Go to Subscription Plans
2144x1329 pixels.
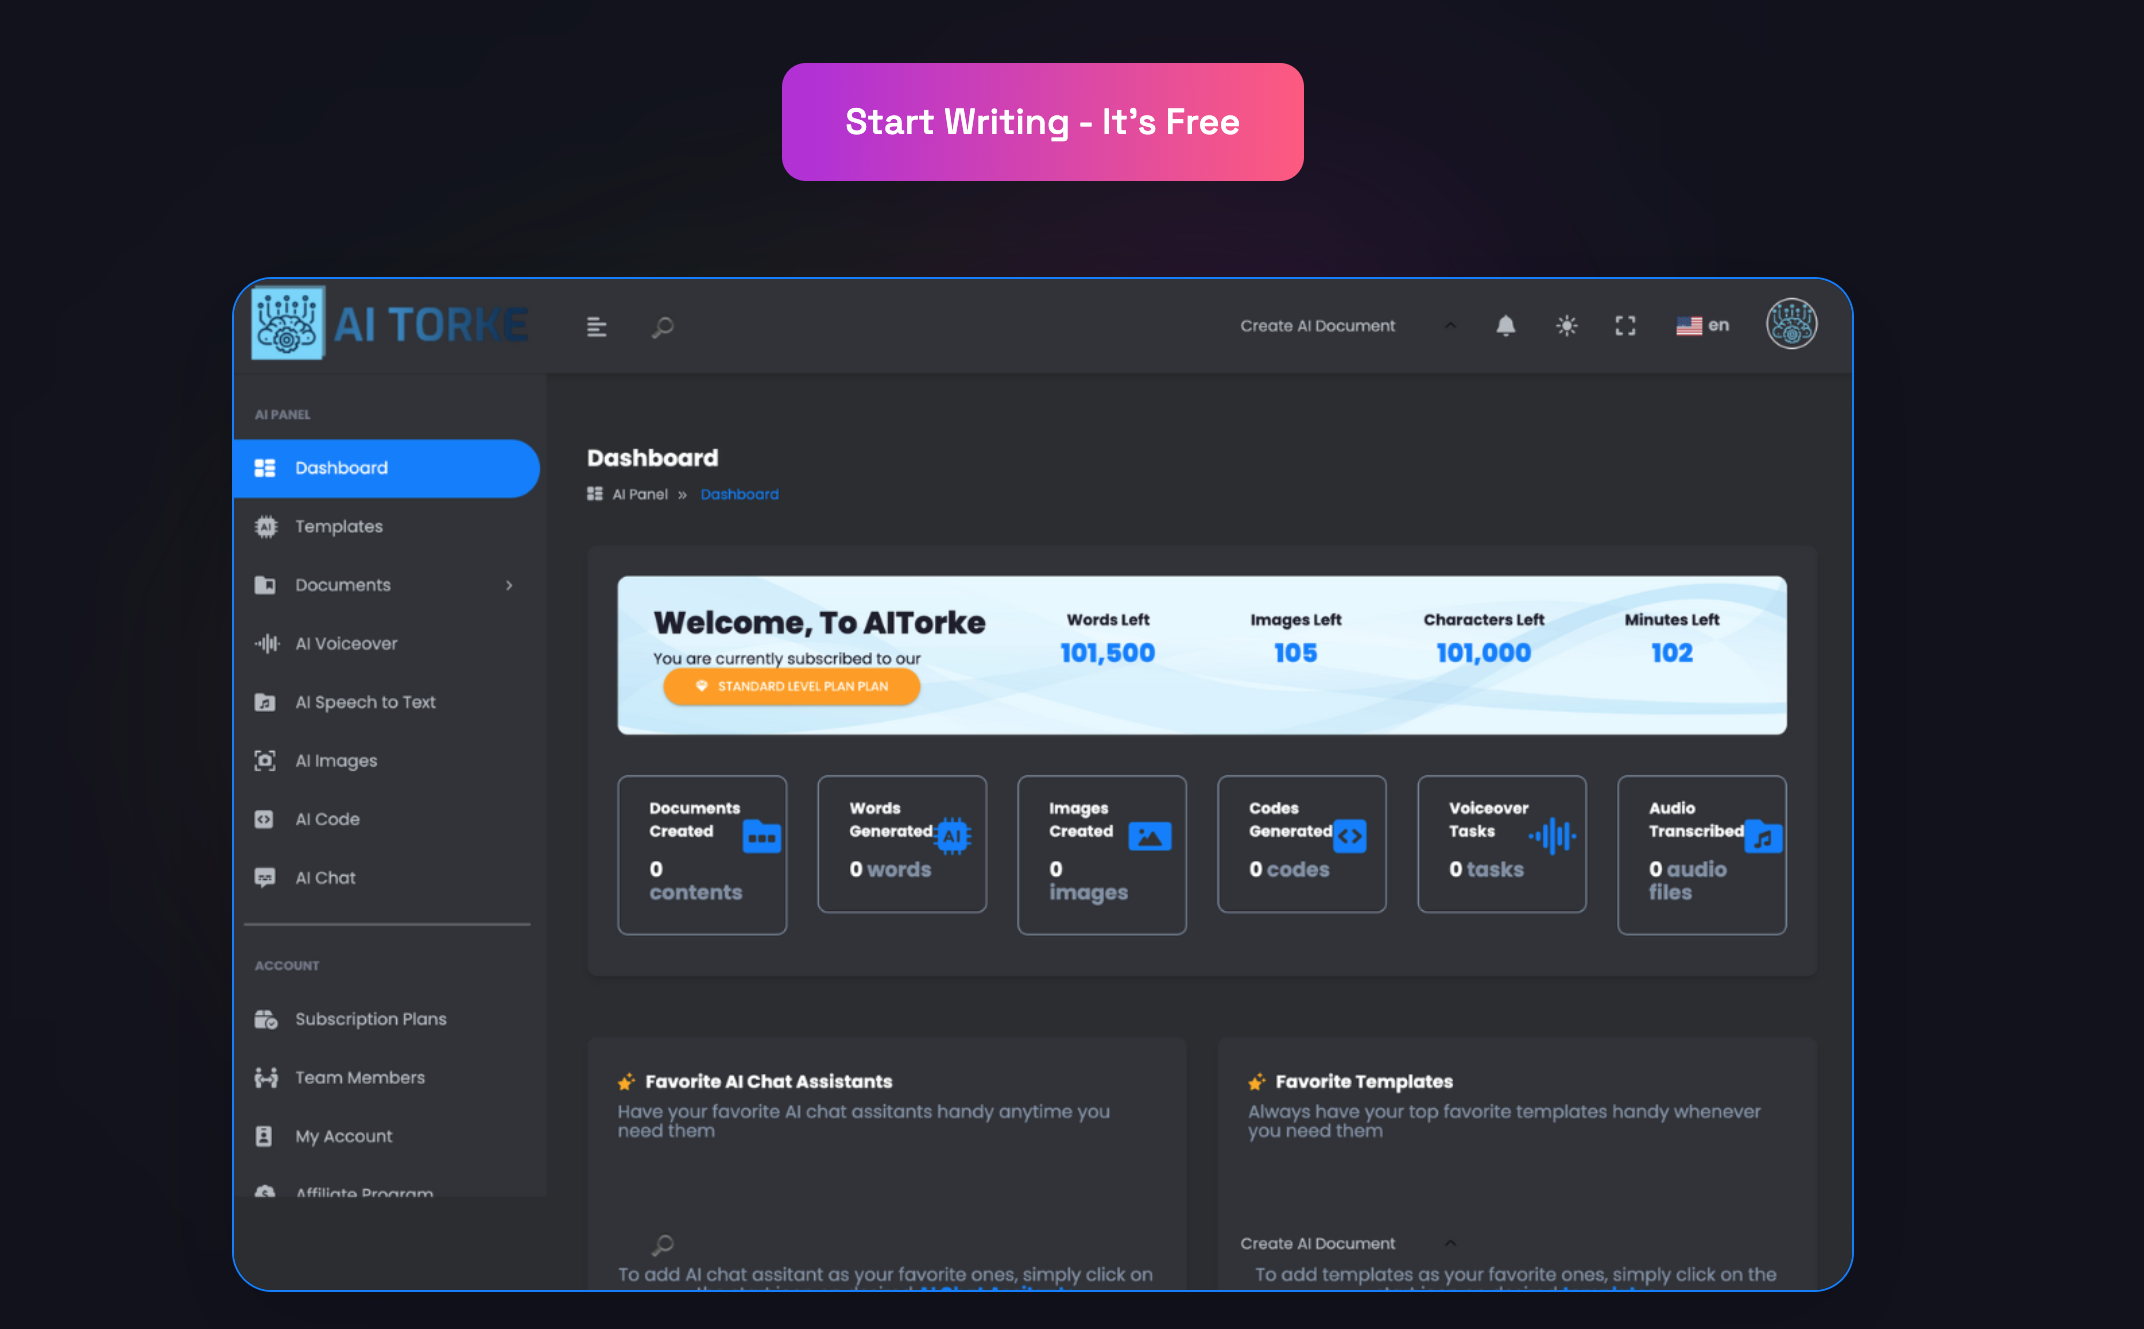tap(370, 1018)
